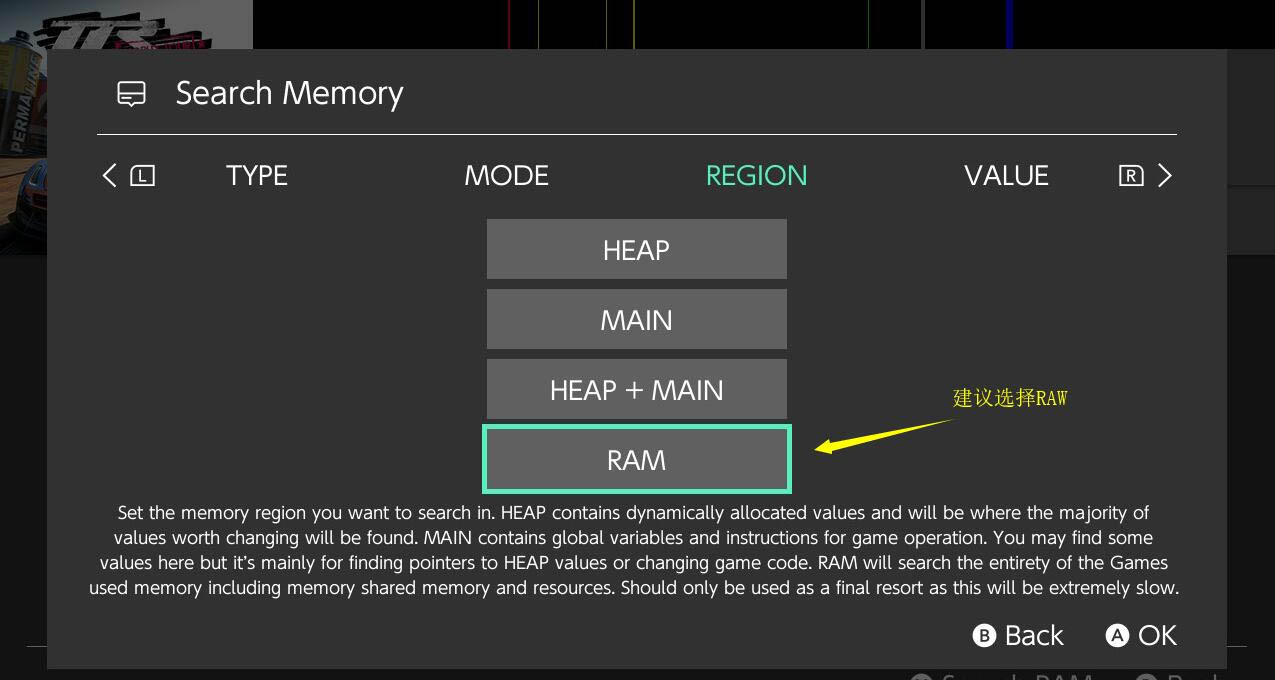Click the L shoulder button icon

(143, 176)
